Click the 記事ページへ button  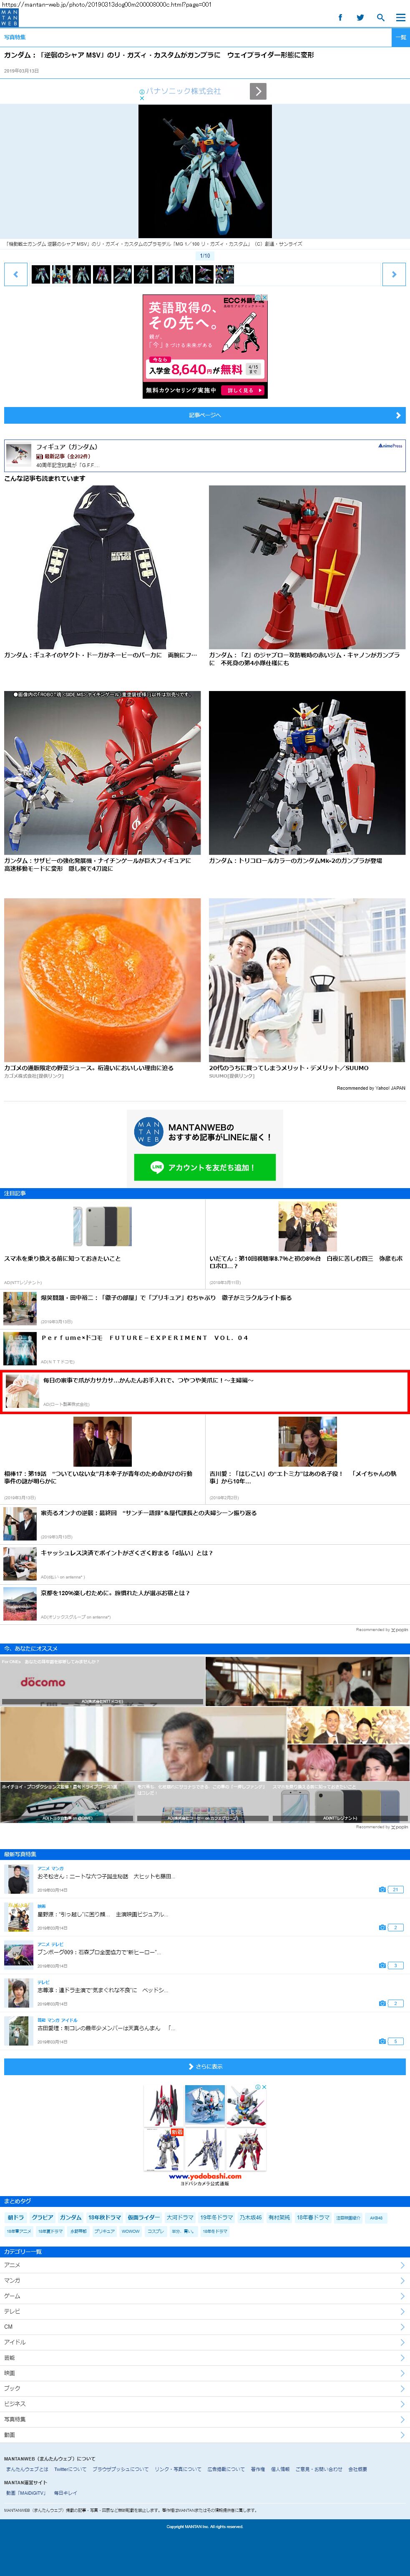[205, 415]
